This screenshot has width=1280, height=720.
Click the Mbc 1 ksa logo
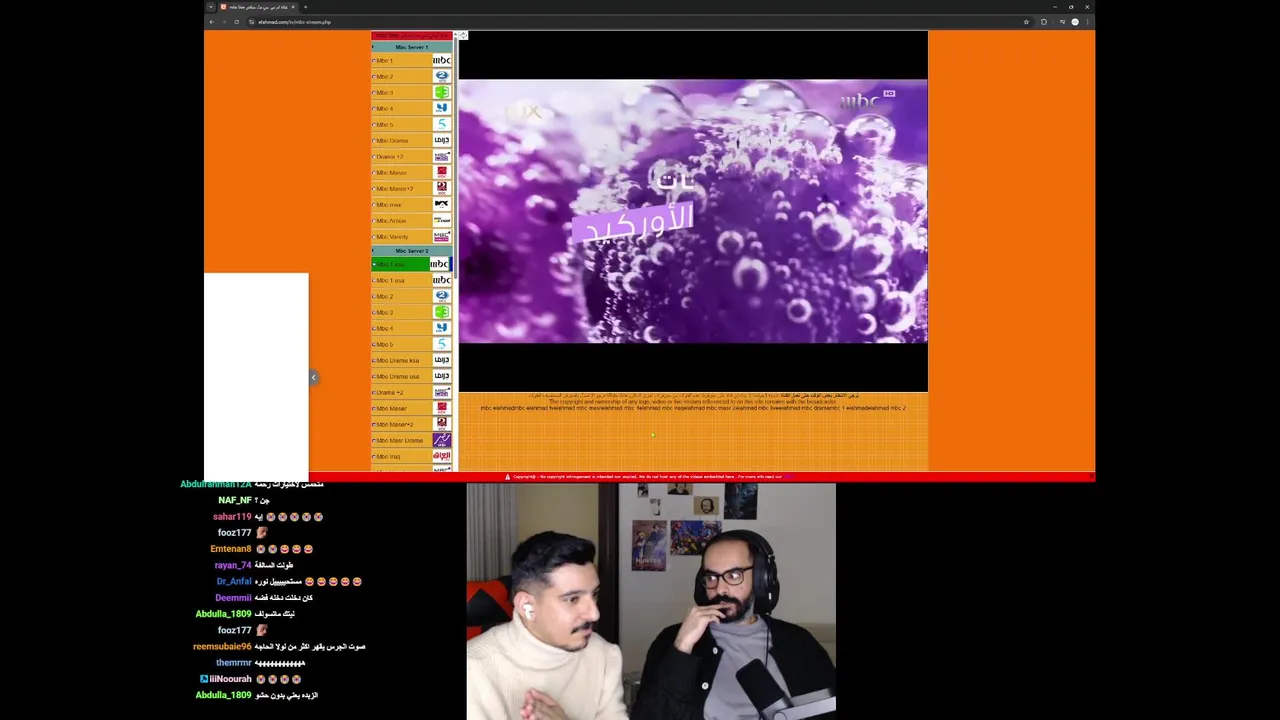(439, 264)
